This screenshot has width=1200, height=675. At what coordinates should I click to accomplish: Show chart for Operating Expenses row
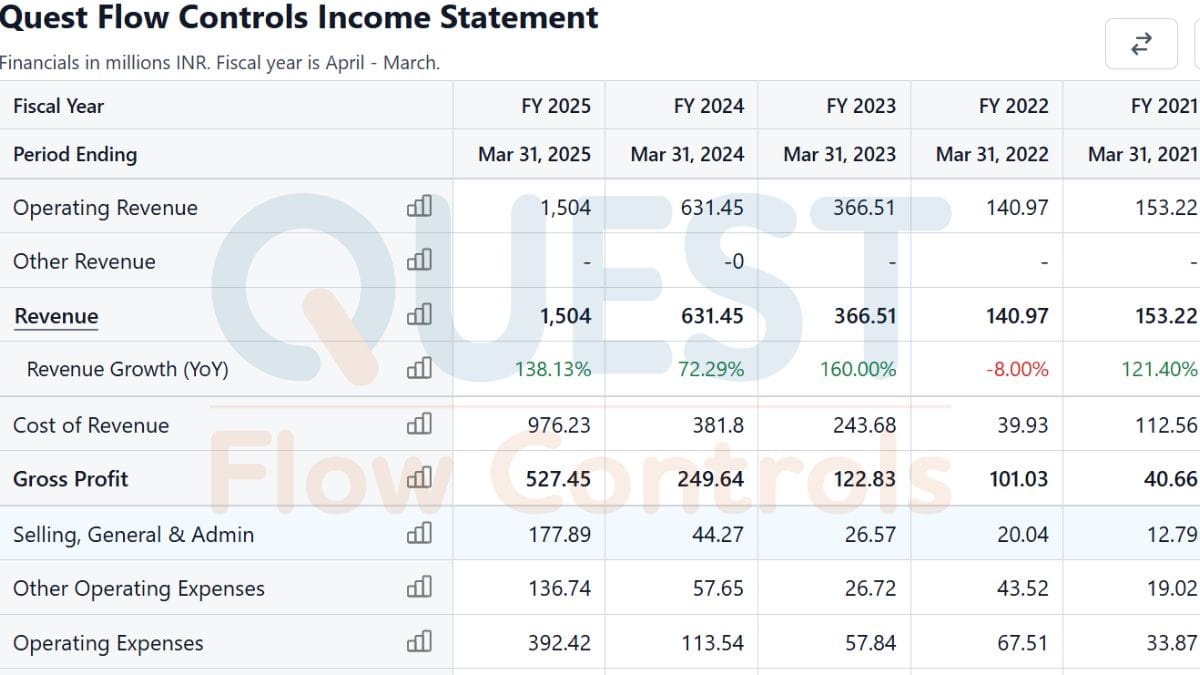pos(419,642)
